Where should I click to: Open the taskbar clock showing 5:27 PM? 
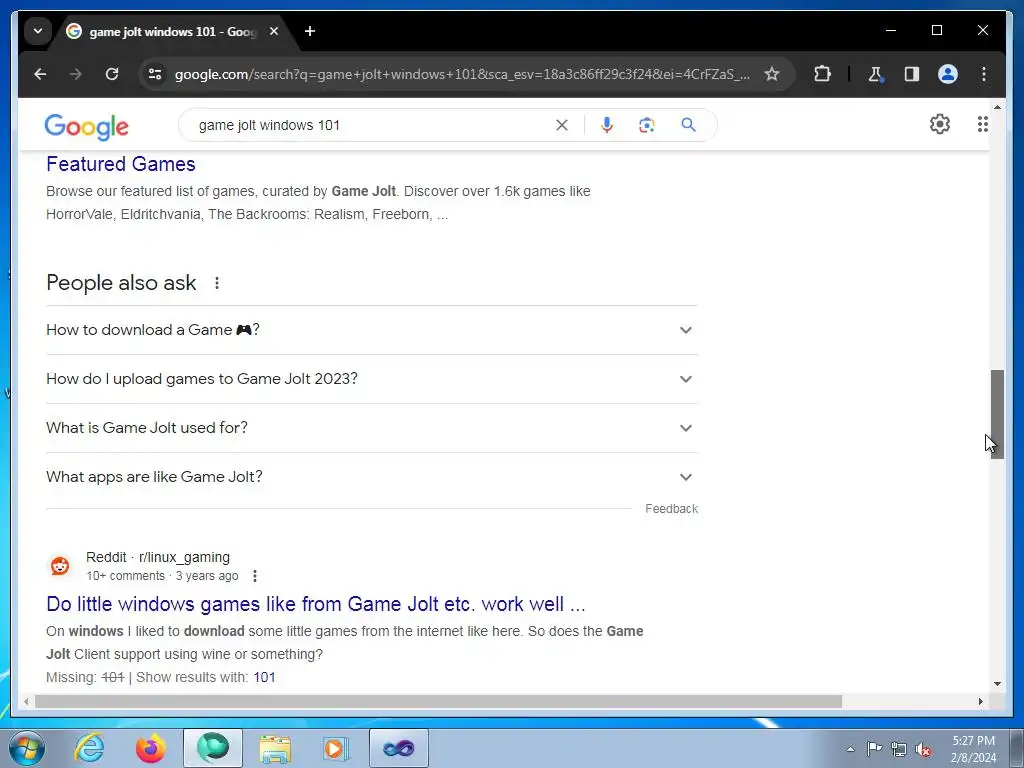point(973,749)
